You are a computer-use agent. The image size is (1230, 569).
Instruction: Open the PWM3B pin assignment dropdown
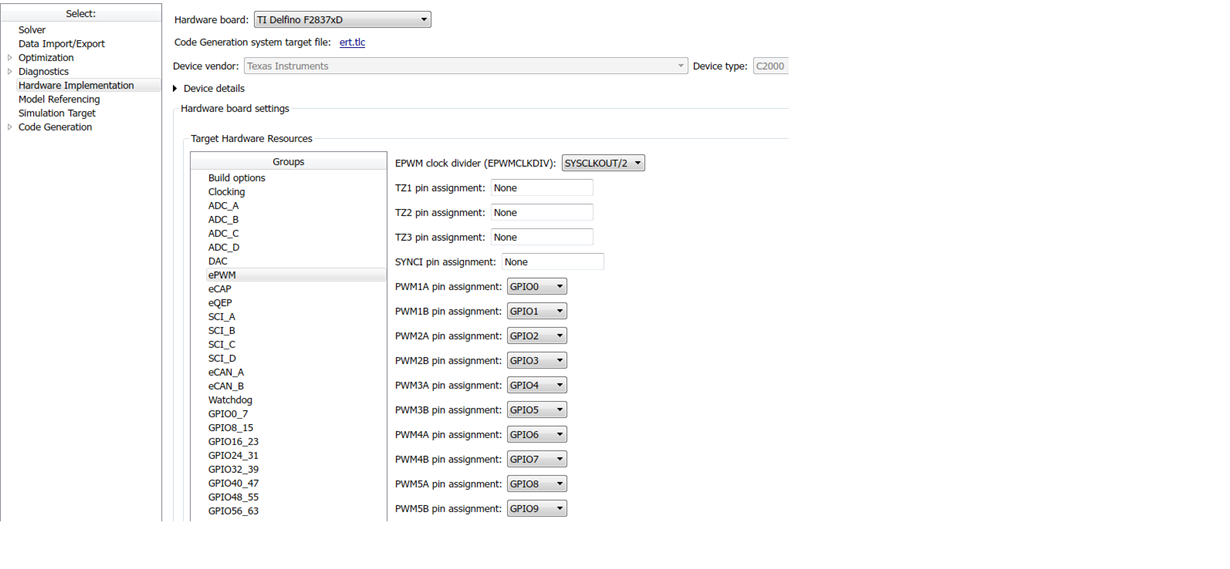pyautogui.click(x=537, y=410)
